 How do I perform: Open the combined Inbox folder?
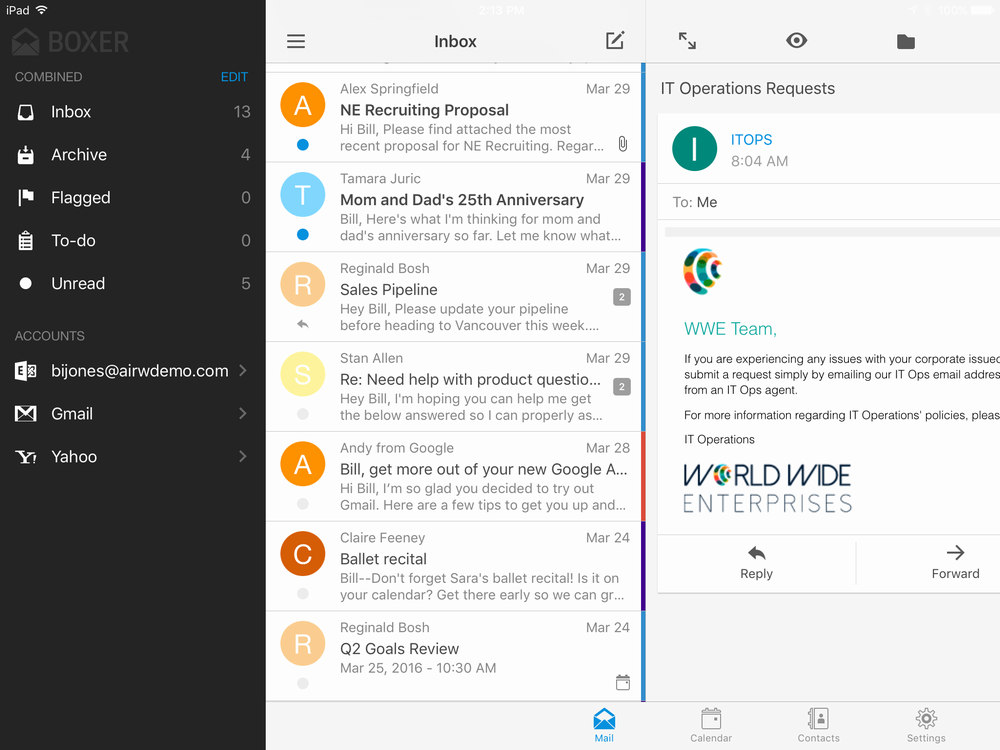click(133, 112)
